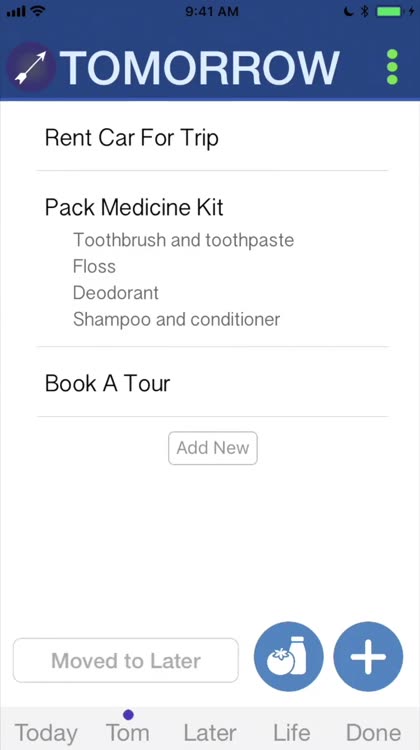Tap the battery icon in status bar
The image size is (420, 750).
tap(391, 11)
